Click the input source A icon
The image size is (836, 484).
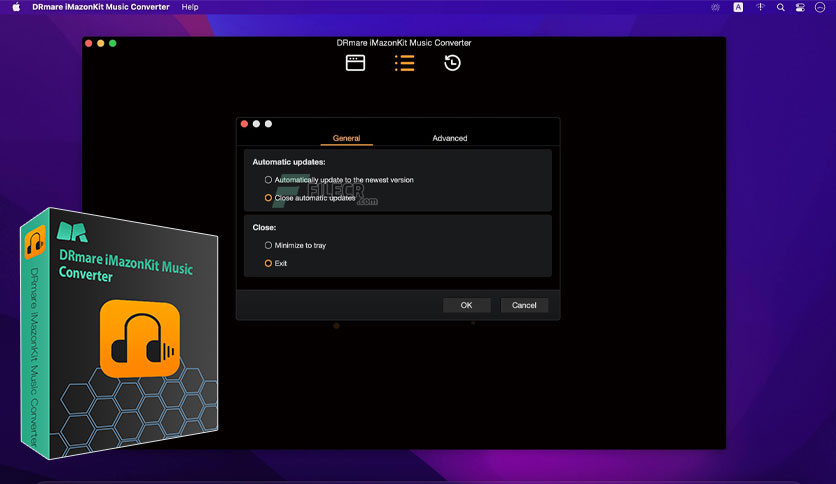click(738, 7)
